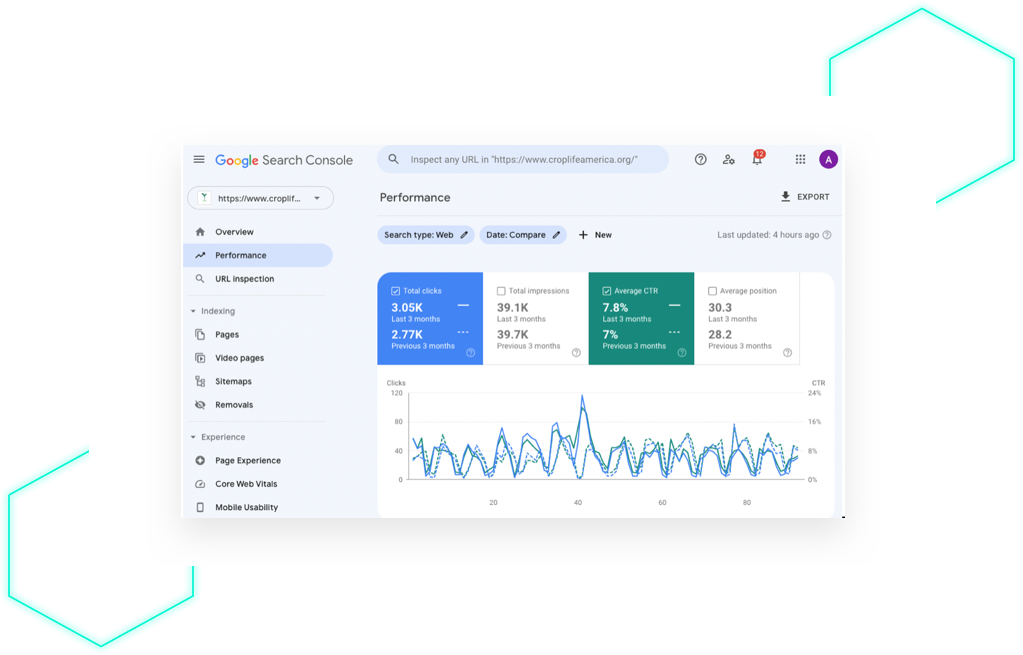Click the URL inspection magnifier icon
This screenshot has width=1023, height=655.
pyautogui.click(x=200, y=279)
